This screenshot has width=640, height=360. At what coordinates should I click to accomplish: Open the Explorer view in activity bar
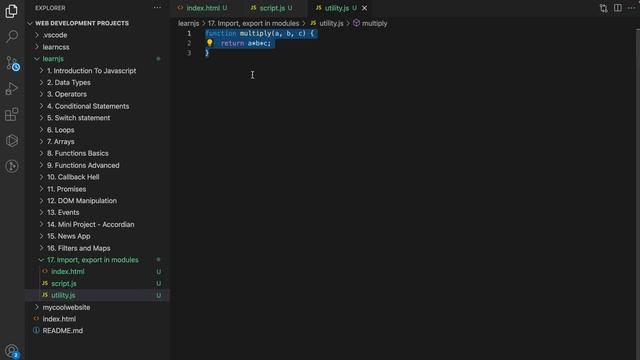11,11
